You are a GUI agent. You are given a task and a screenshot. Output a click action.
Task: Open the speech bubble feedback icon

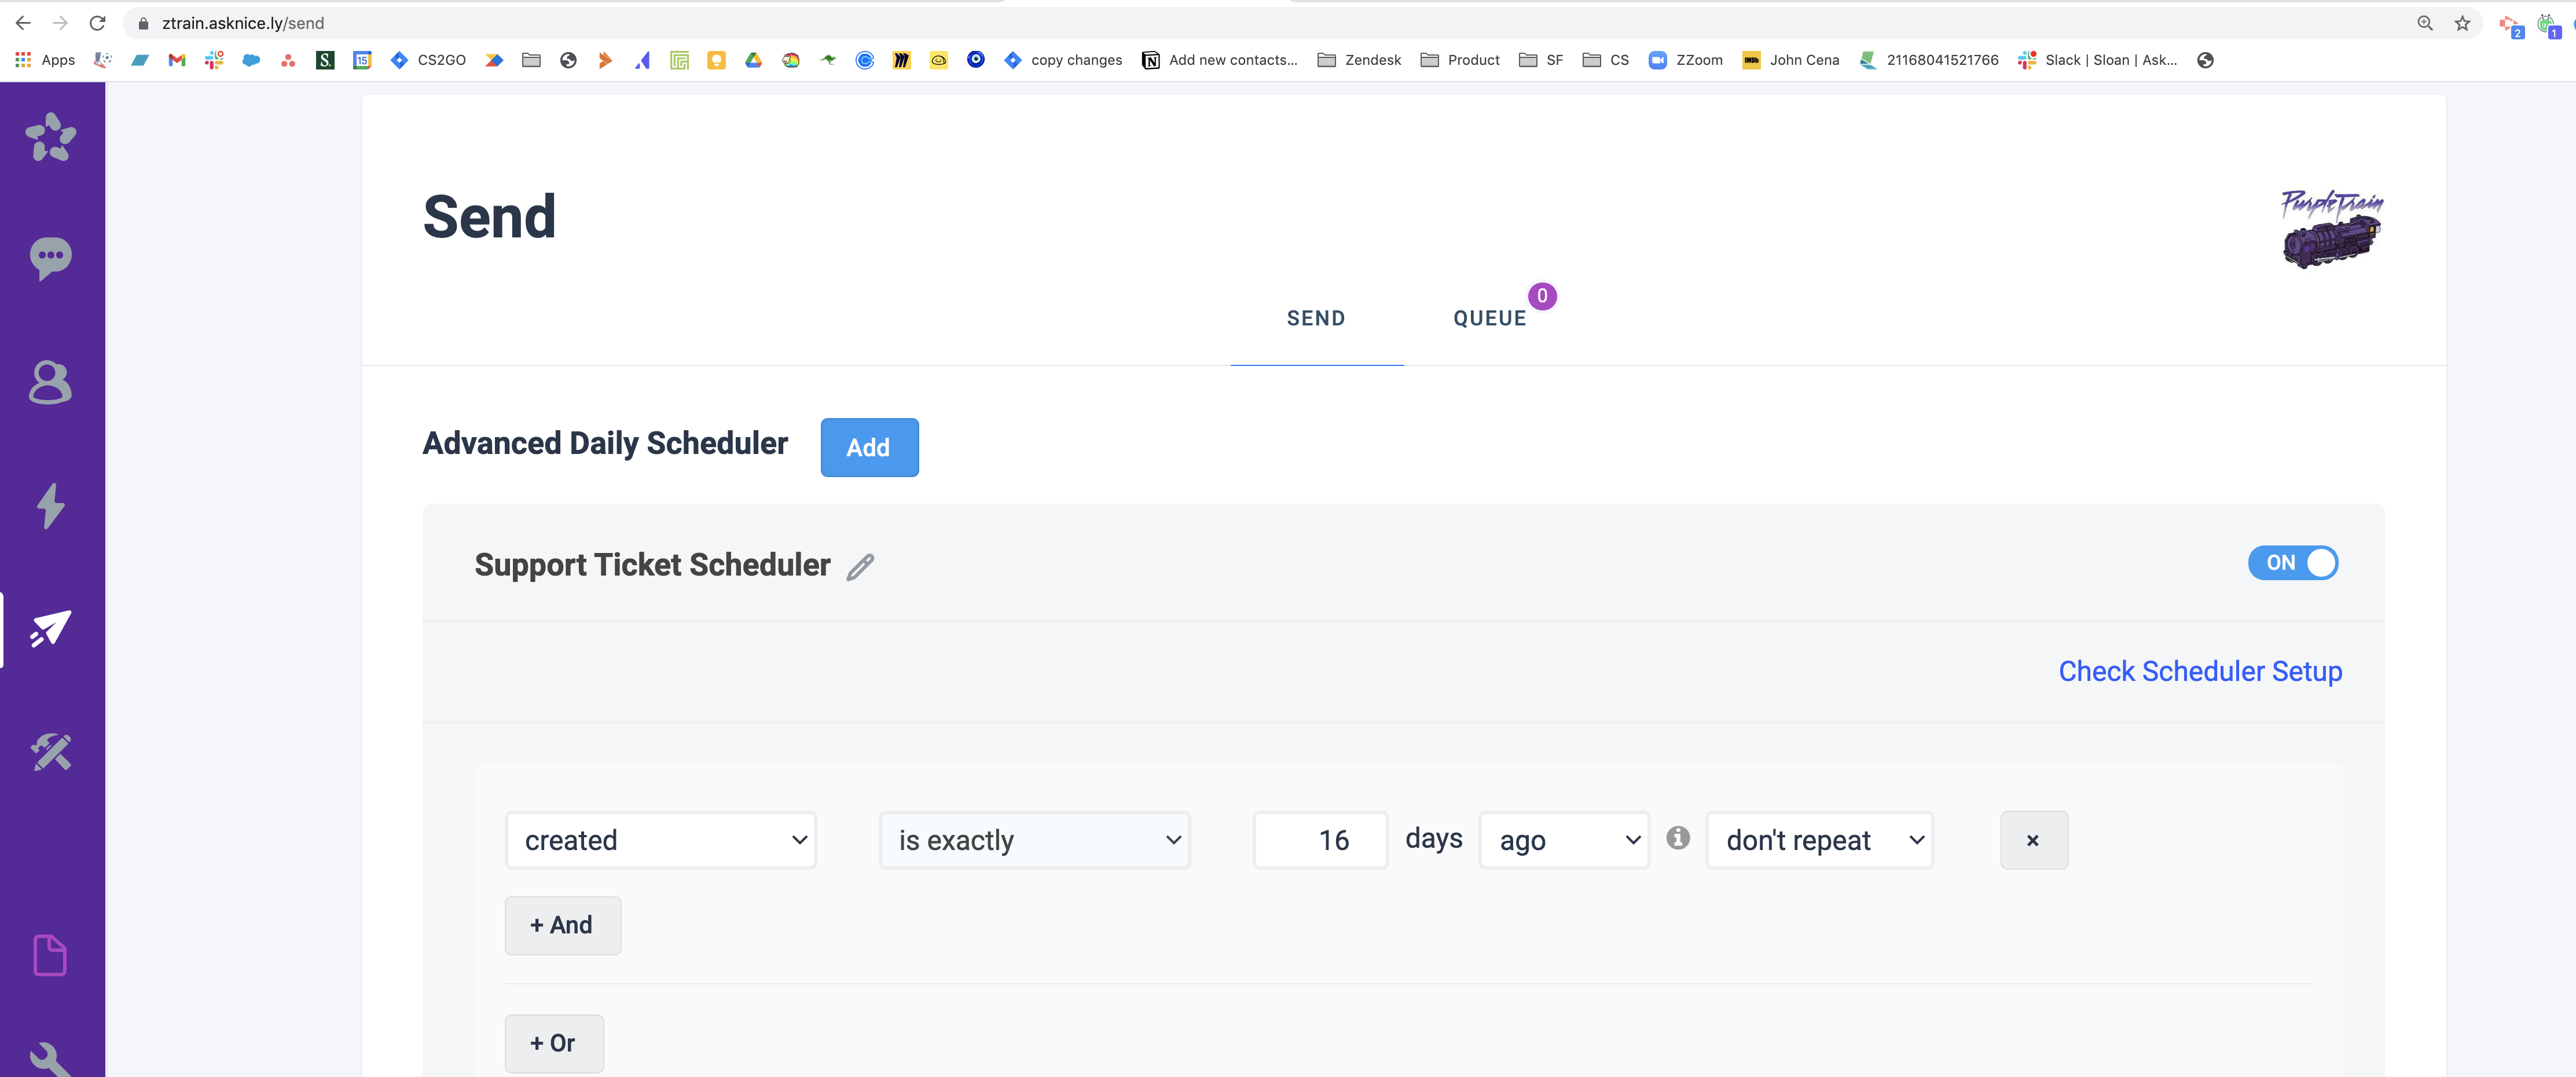pyautogui.click(x=51, y=258)
